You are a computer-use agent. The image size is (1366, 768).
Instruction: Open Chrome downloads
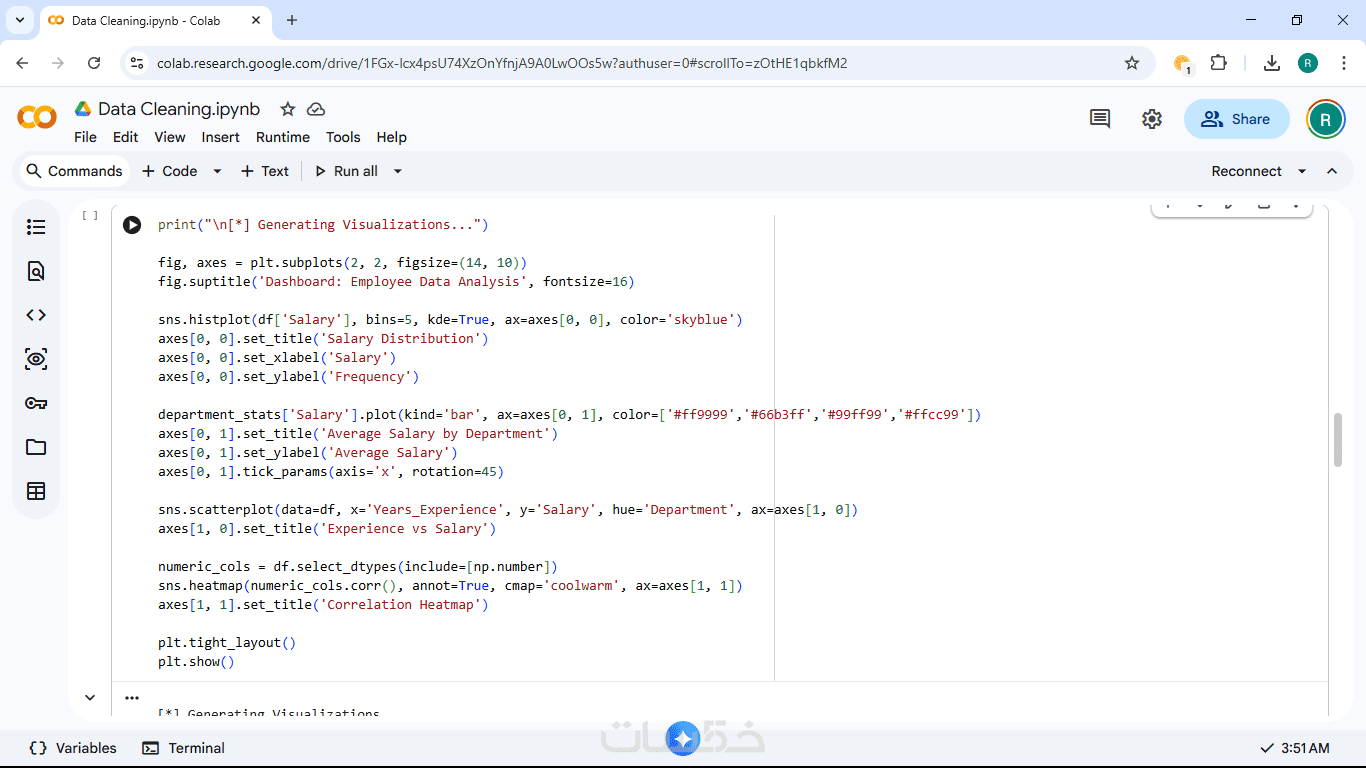pyautogui.click(x=1272, y=63)
